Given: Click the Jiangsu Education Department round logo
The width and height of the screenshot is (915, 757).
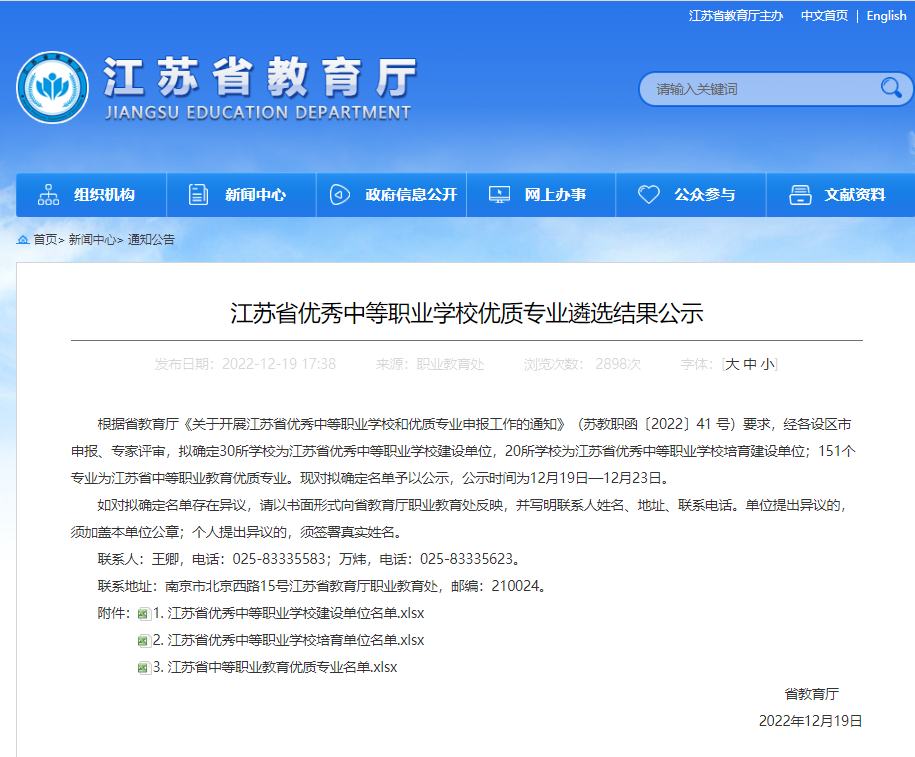Looking at the screenshot, I should click(53, 88).
